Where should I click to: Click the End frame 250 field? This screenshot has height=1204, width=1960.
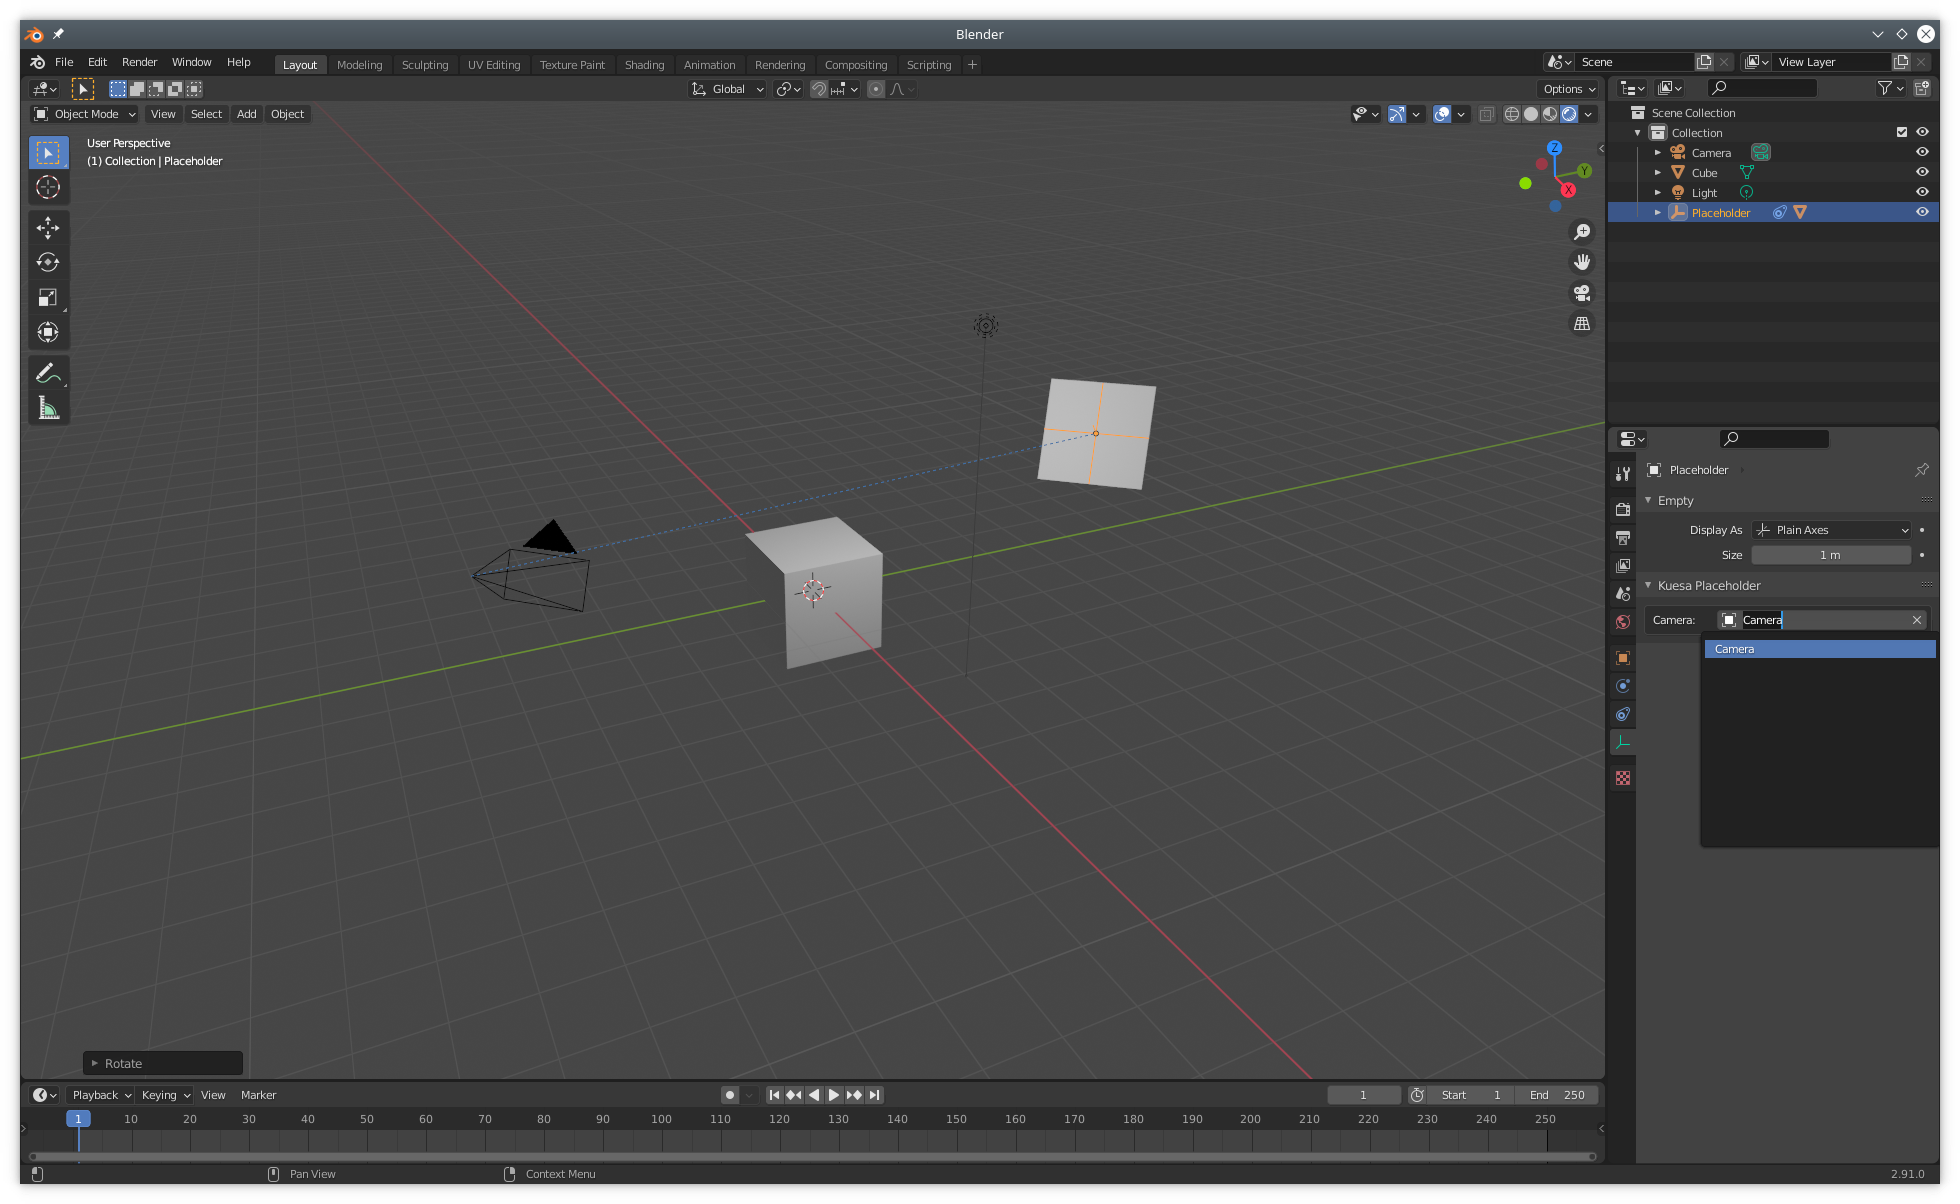tap(1557, 1095)
